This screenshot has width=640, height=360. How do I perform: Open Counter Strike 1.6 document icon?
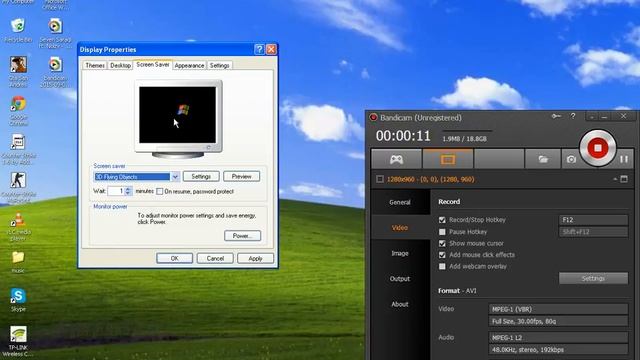(18, 149)
